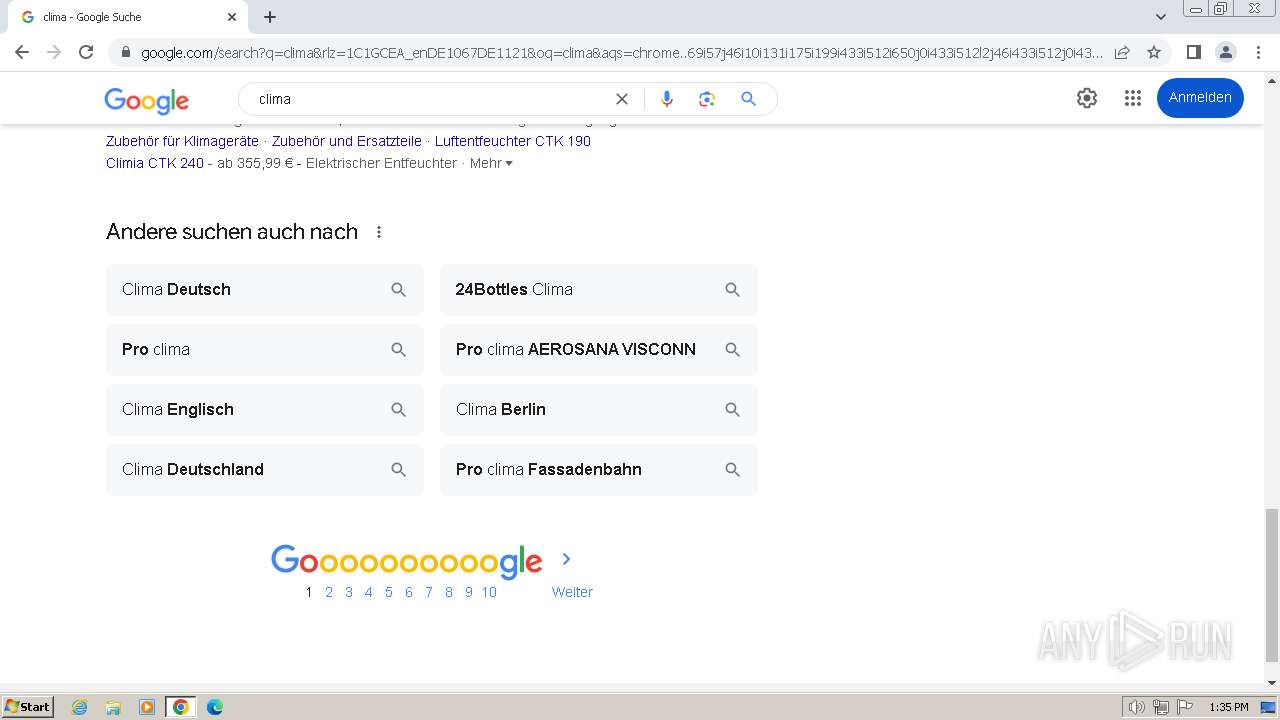Screen dimensions: 1280x720
Task: Go to results page 9
Action: [x=469, y=592]
